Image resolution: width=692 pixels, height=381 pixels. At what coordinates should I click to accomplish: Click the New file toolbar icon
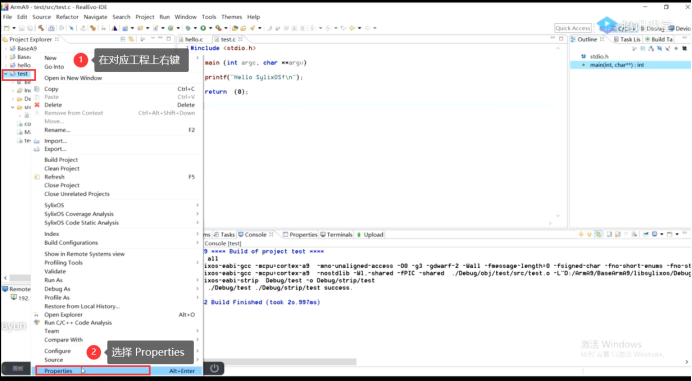pos(6,28)
